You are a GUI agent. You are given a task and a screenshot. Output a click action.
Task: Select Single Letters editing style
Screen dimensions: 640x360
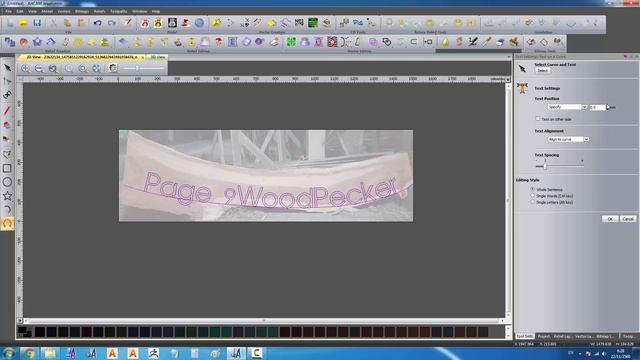point(533,202)
